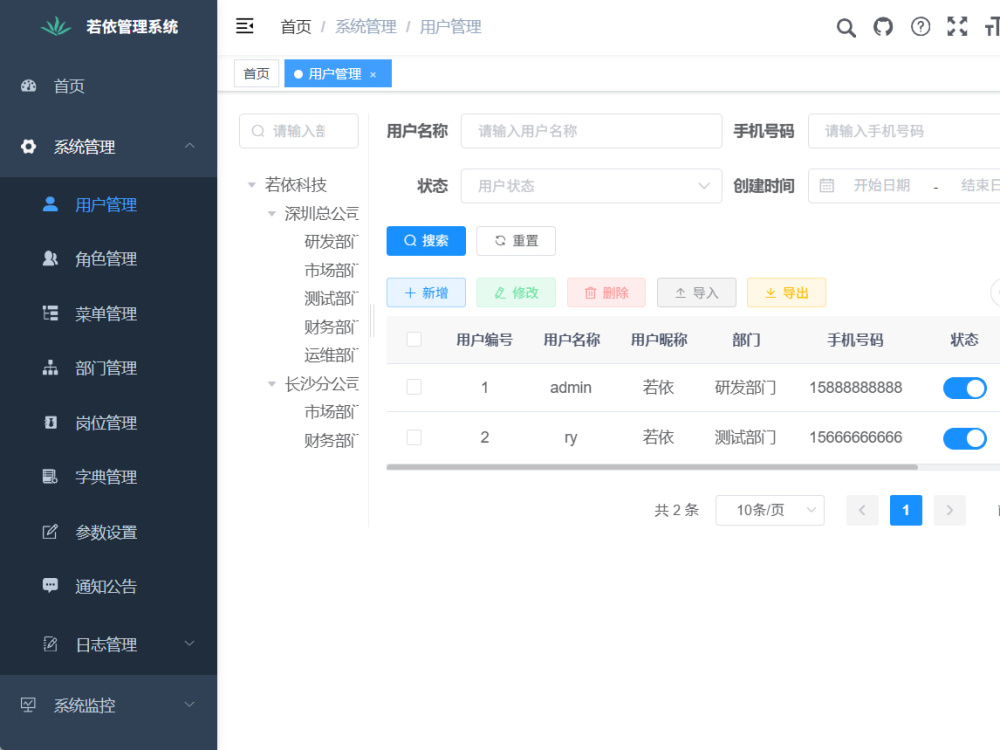1000x750 pixels.
Task: Open 部门管理 in the sidebar
Action: pyautogui.click(x=108, y=368)
